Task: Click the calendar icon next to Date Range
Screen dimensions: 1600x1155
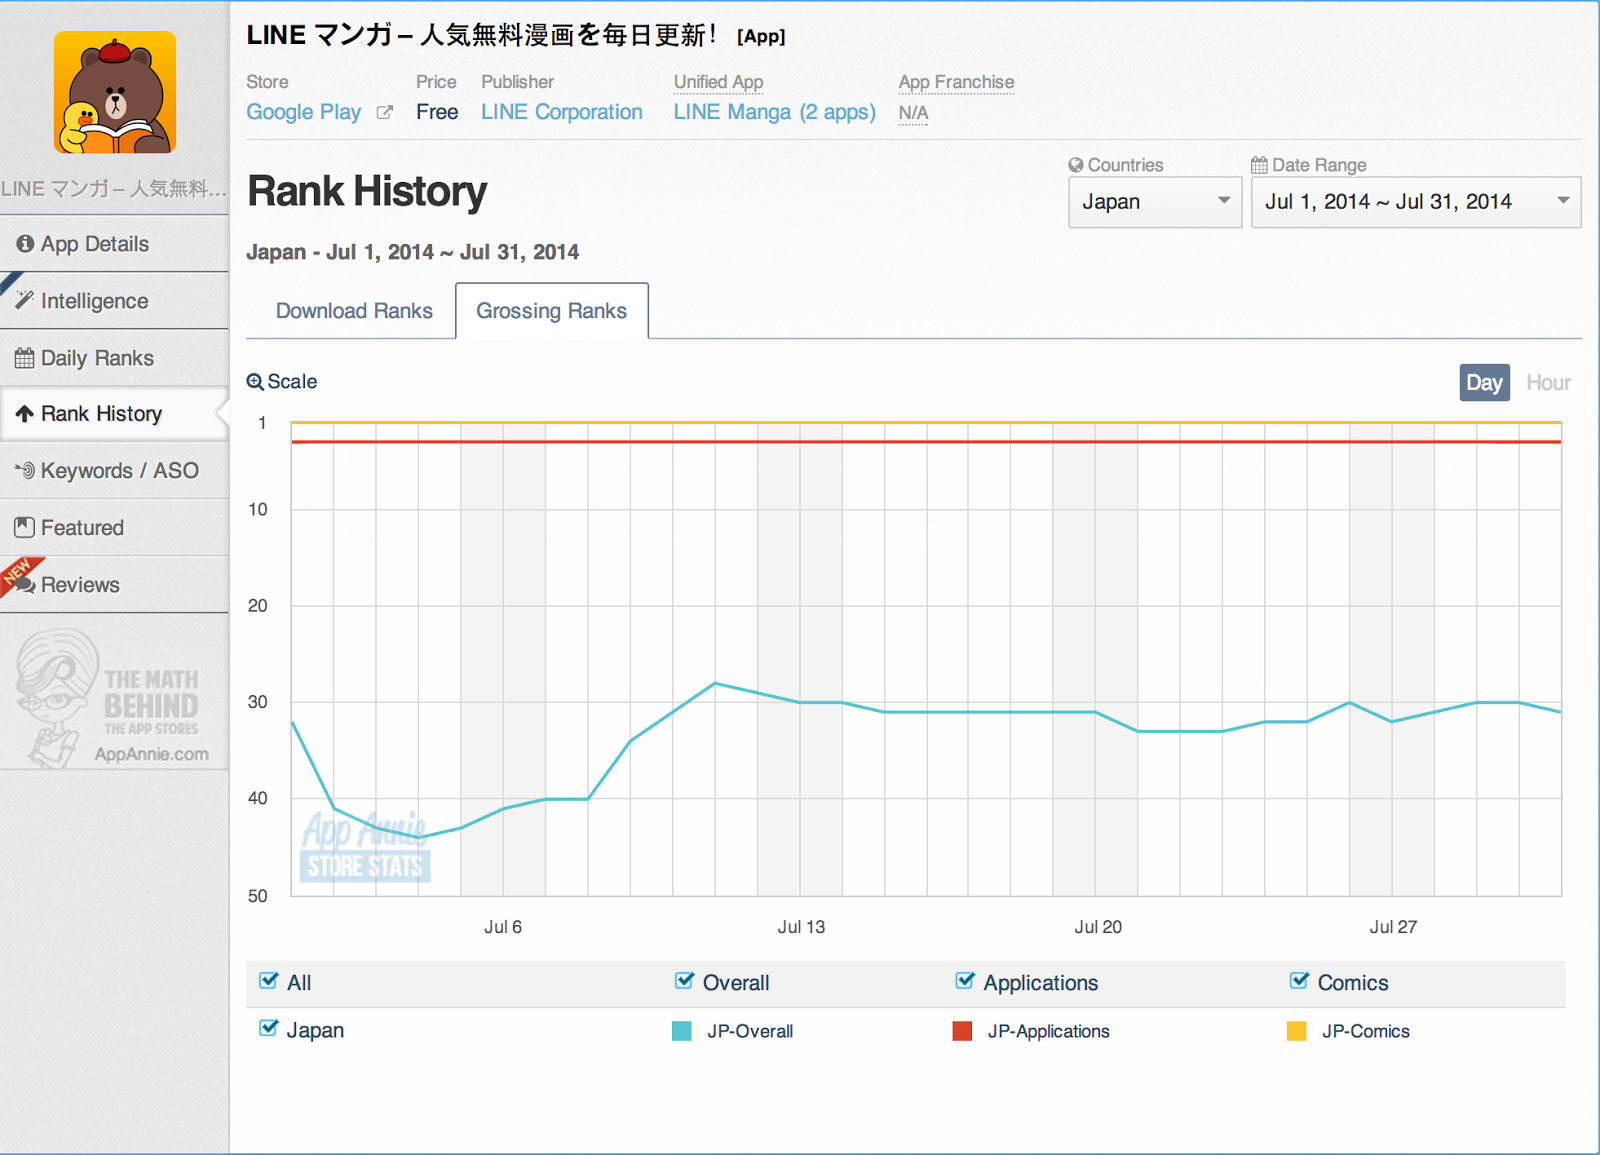Action: tap(1260, 165)
